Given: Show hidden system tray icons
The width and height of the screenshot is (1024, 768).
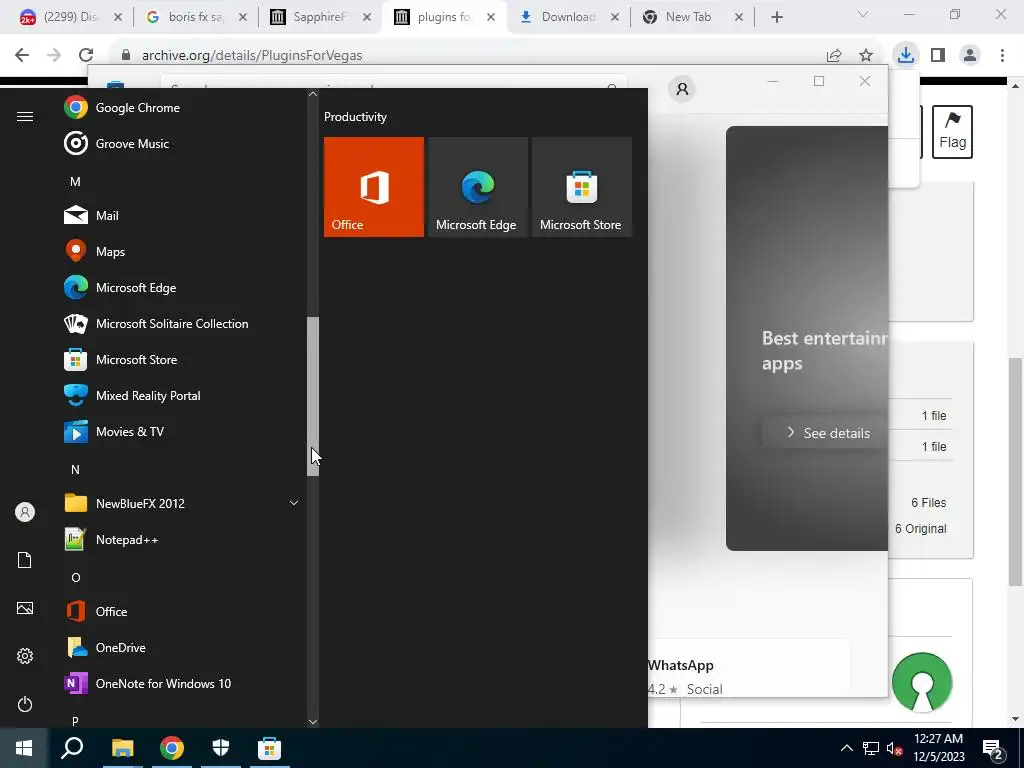Looking at the screenshot, I should (846, 748).
